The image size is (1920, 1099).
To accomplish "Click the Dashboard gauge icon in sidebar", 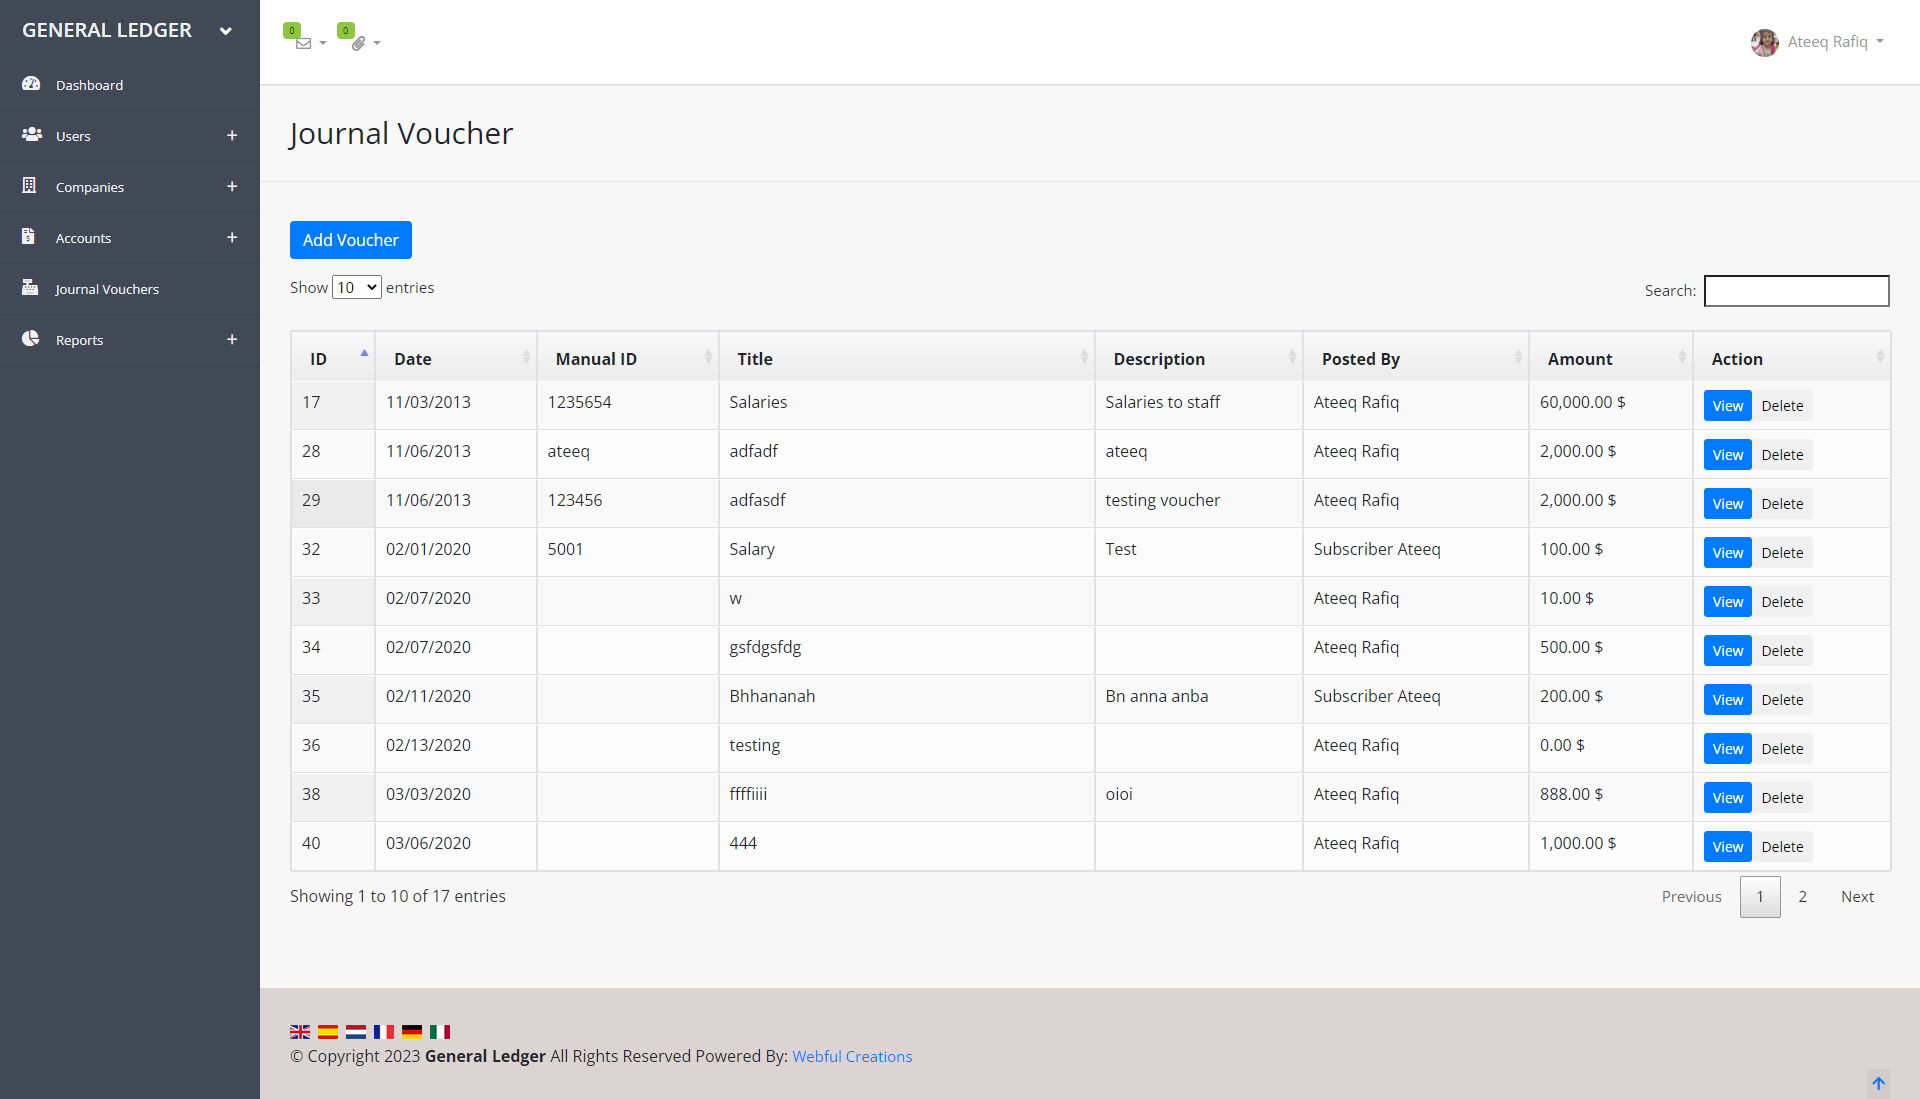I will pos(31,84).
